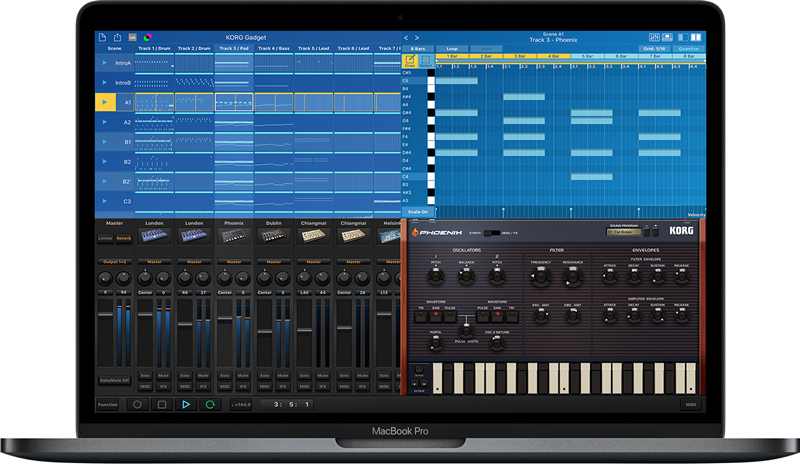800x464 pixels.
Task: Click the stop button in transport bar
Action: (162, 404)
